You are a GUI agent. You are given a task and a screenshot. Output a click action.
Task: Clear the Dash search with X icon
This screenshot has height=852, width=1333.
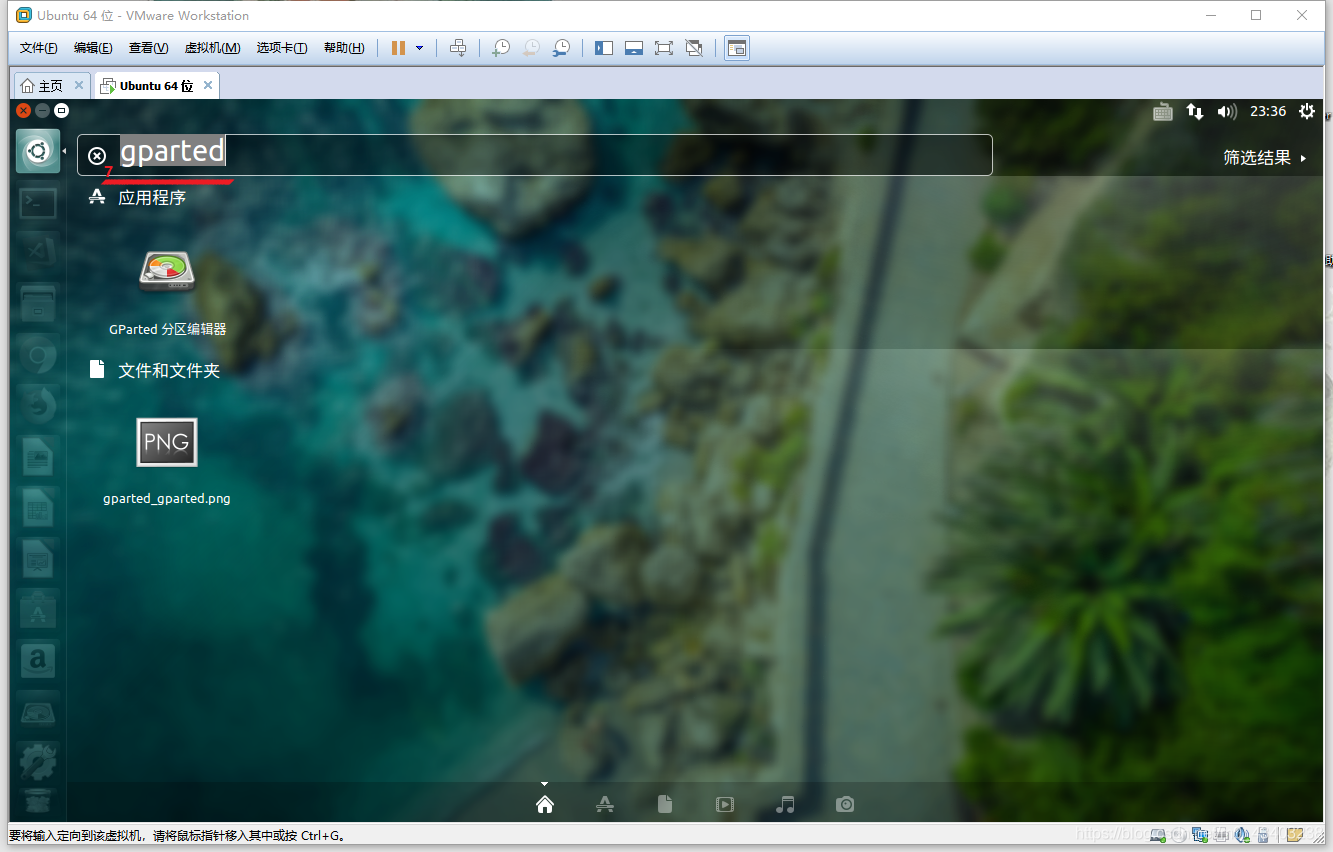pyautogui.click(x=97, y=155)
